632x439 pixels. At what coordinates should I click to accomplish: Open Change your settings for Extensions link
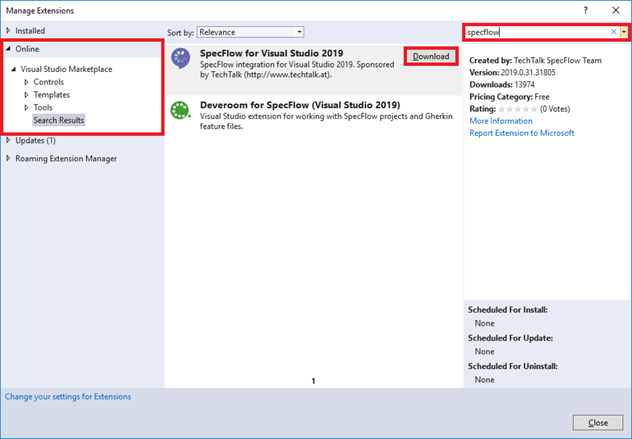click(68, 397)
